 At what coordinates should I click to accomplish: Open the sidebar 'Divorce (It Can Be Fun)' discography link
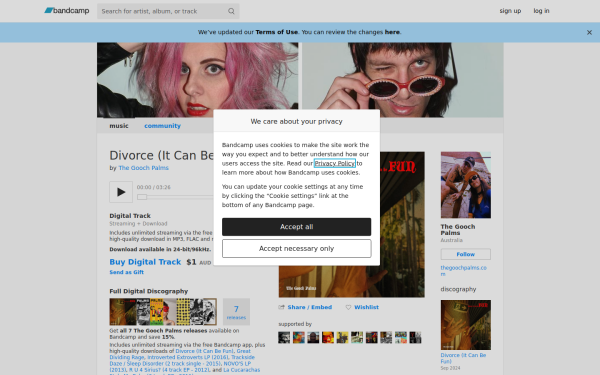point(463,358)
